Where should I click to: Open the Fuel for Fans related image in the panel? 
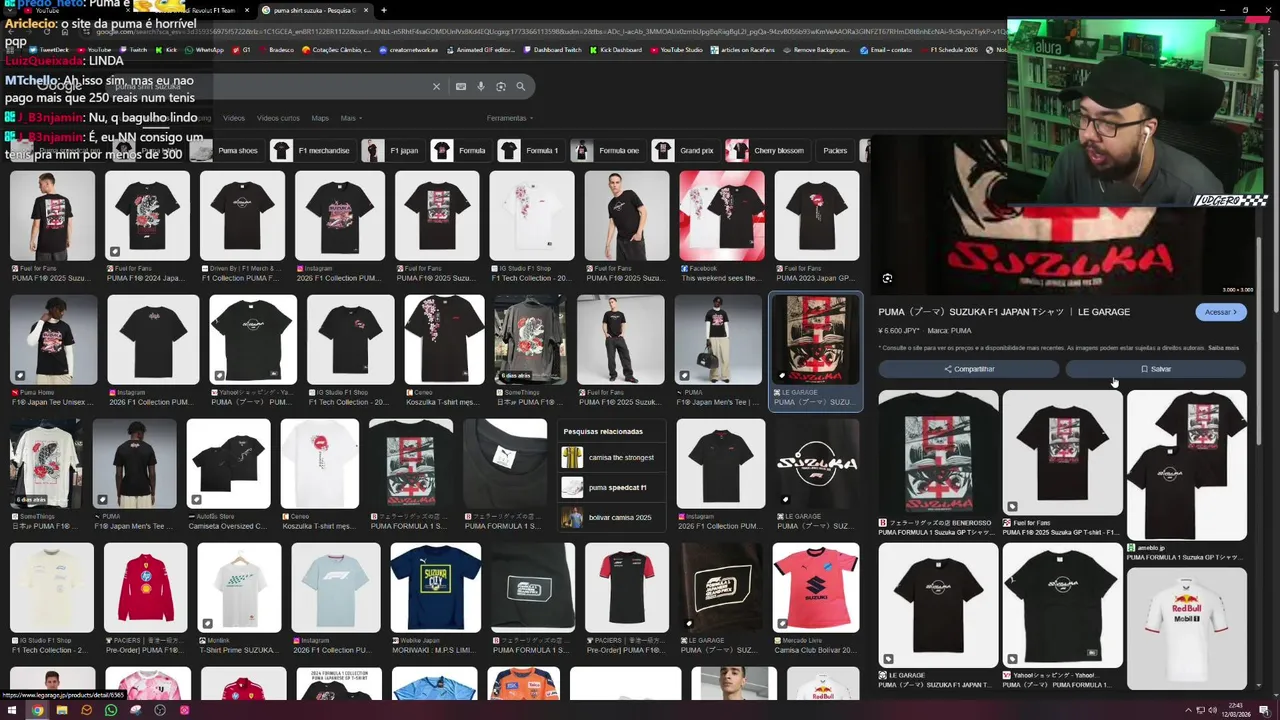1063,452
